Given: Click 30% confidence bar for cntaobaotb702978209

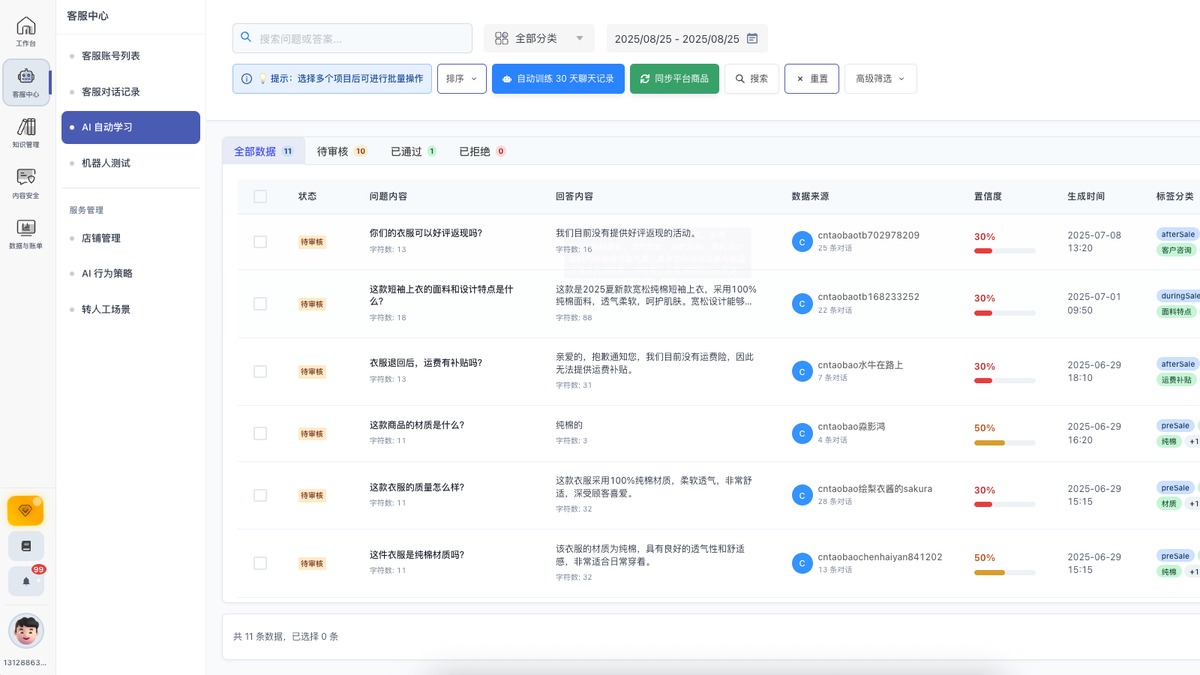Looking at the screenshot, I should click(1005, 251).
